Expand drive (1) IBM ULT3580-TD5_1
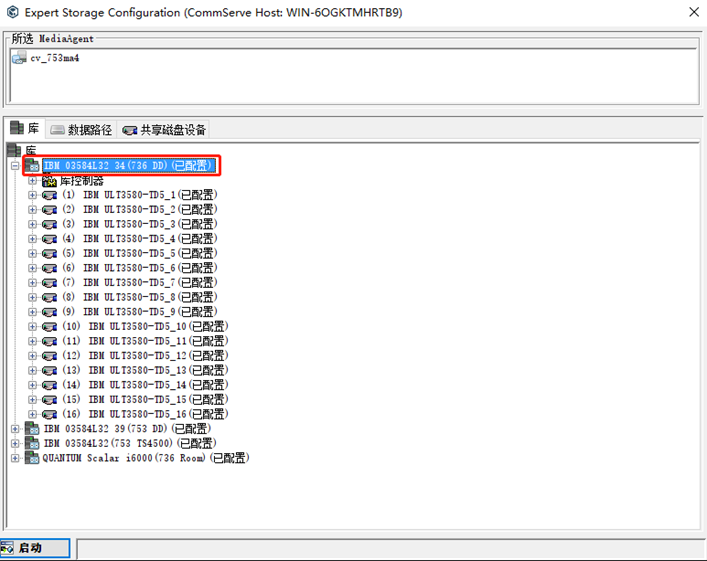 (x=32, y=195)
